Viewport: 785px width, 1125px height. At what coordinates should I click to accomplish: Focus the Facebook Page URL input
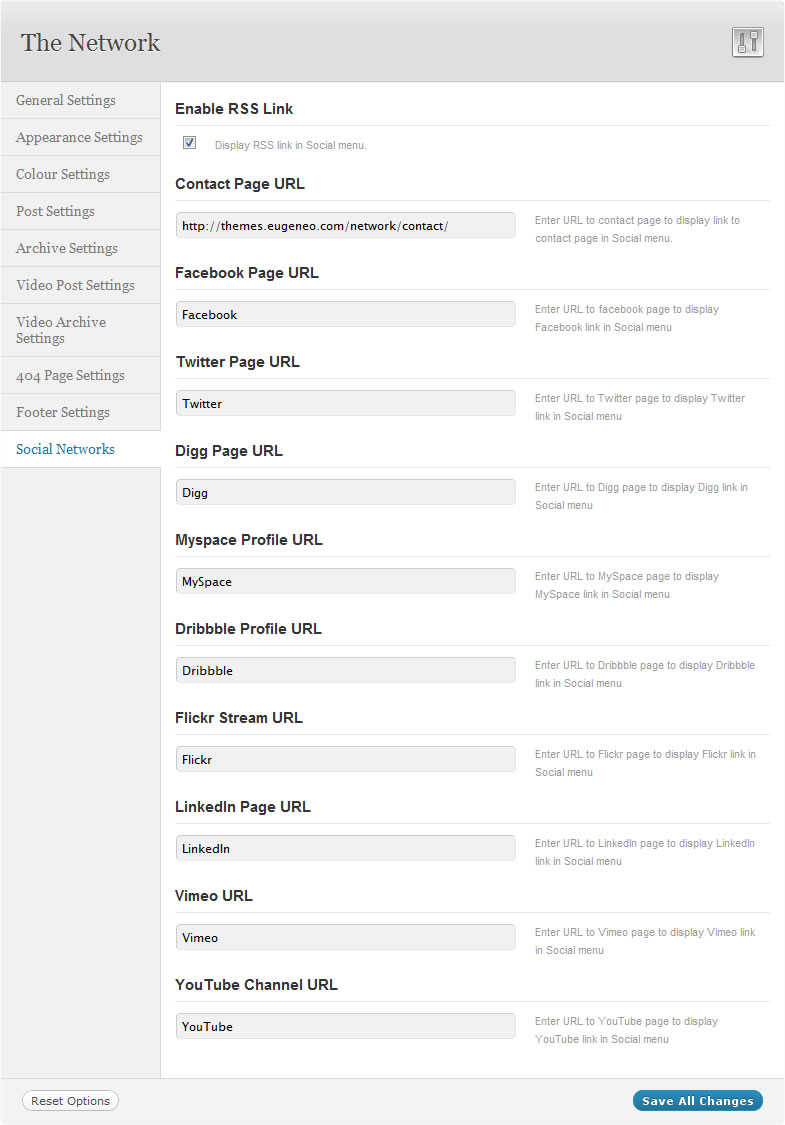coord(345,314)
